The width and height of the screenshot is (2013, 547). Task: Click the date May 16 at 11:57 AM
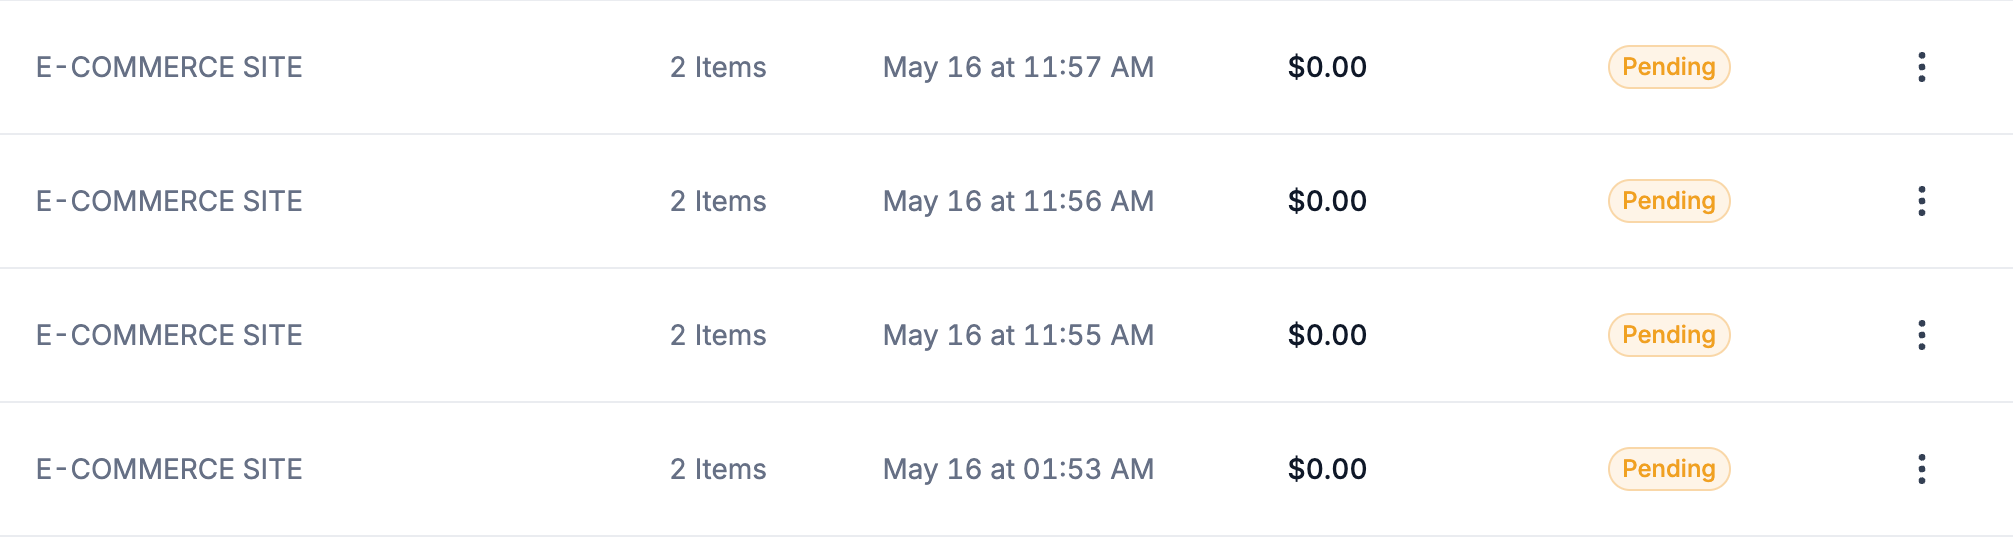[x=1018, y=67]
